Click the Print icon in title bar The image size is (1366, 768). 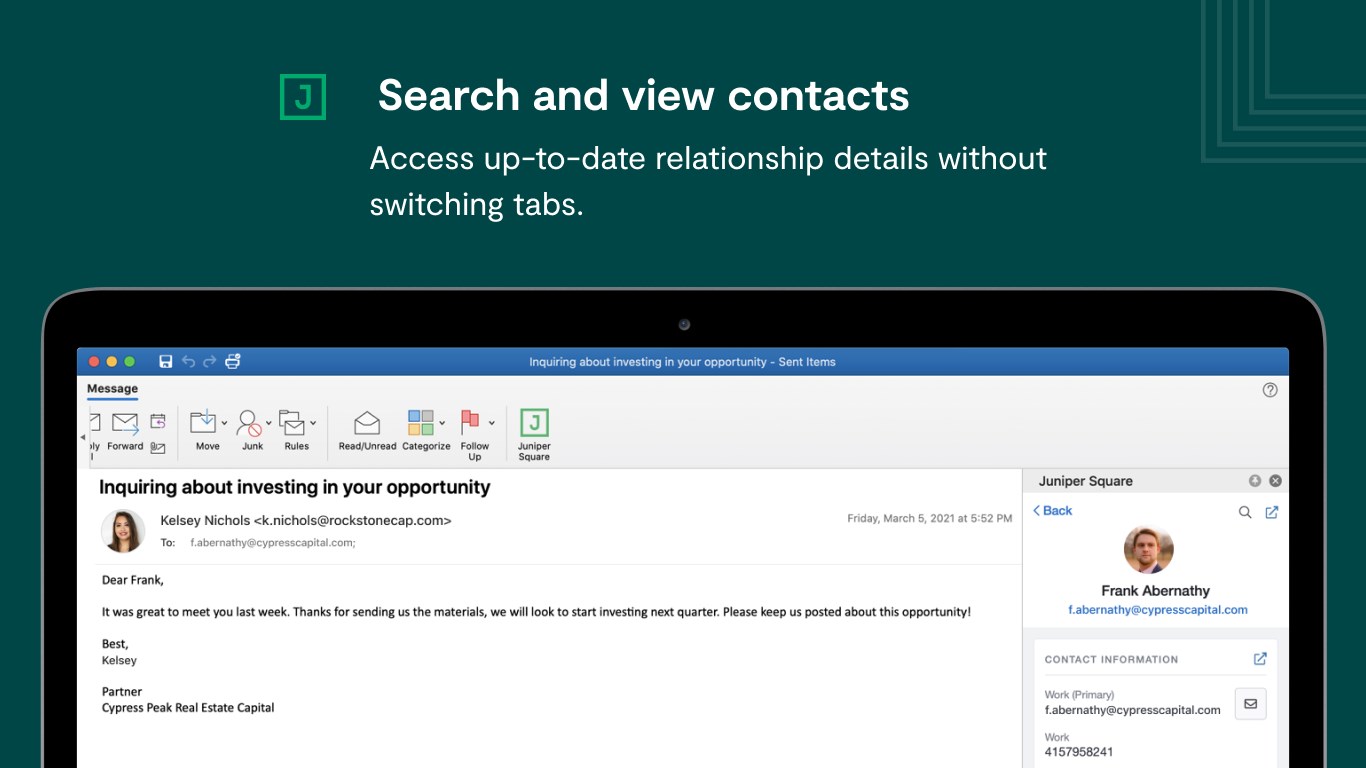click(x=233, y=361)
